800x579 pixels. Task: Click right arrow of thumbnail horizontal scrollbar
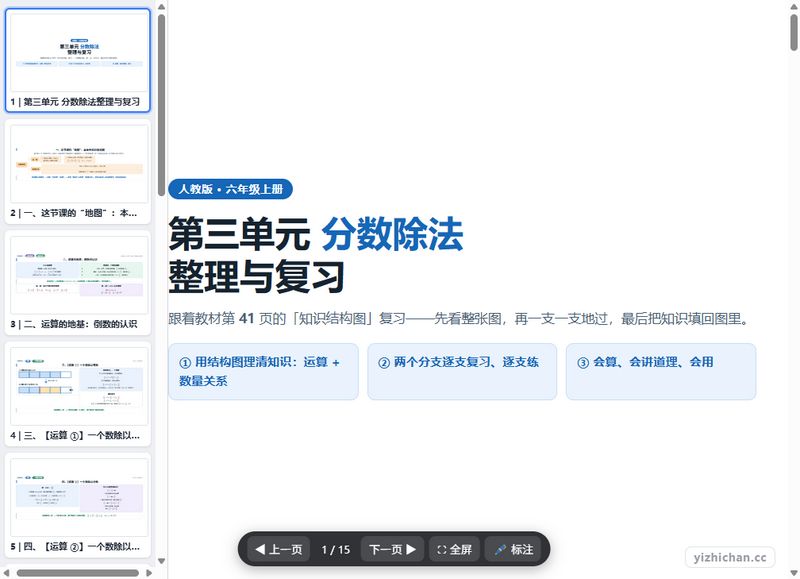149,573
